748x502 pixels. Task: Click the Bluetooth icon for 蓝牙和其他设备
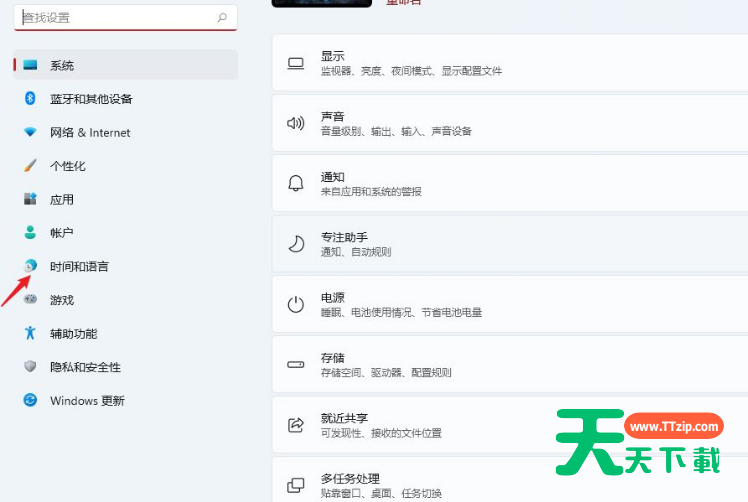[x=30, y=99]
